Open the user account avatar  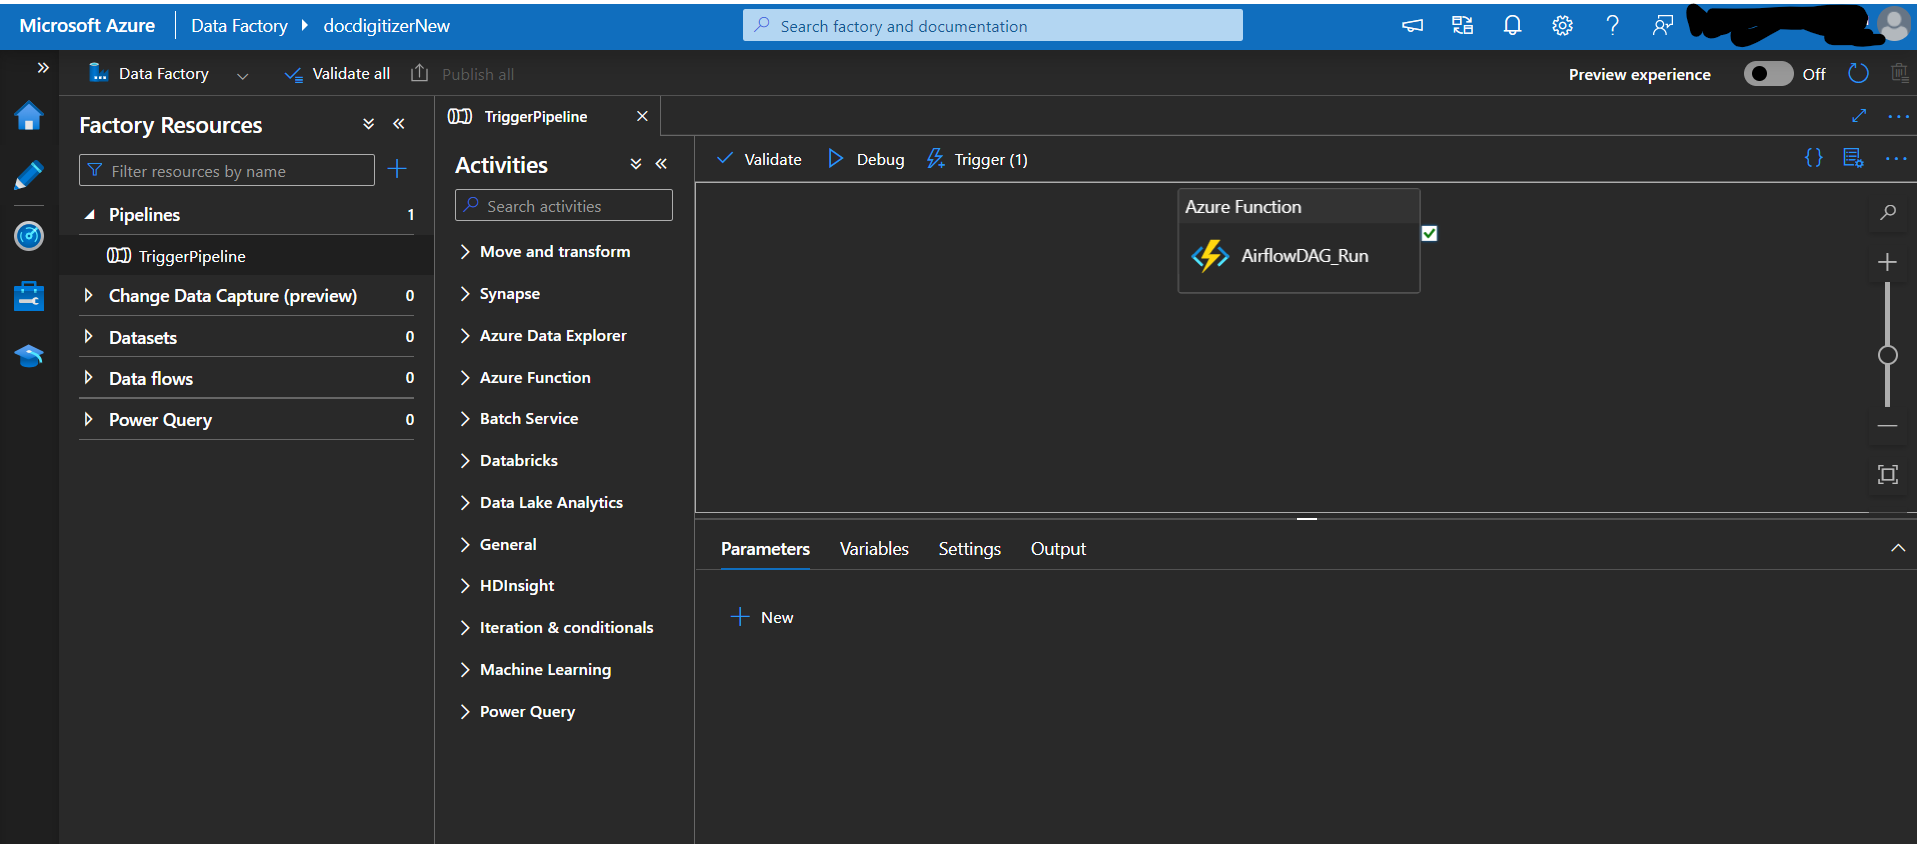pyautogui.click(x=1893, y=24)
